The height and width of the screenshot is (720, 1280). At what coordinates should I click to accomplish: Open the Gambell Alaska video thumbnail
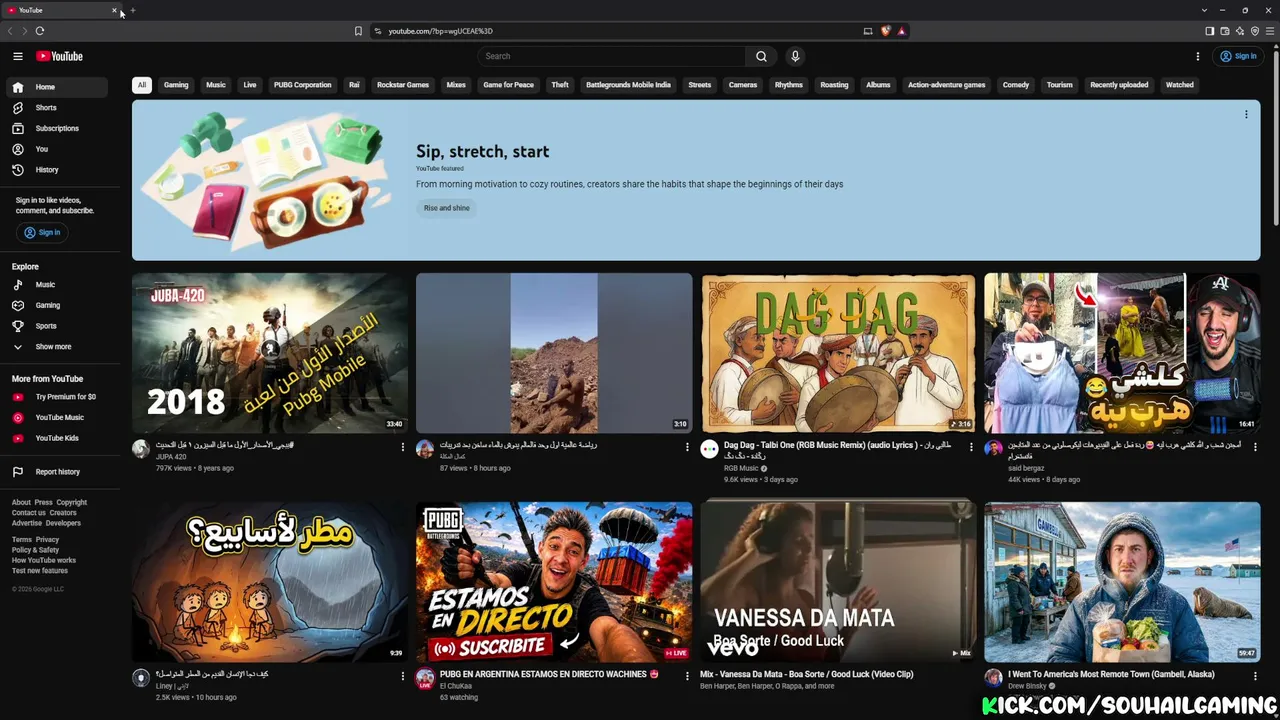(x=1122, y=582)
